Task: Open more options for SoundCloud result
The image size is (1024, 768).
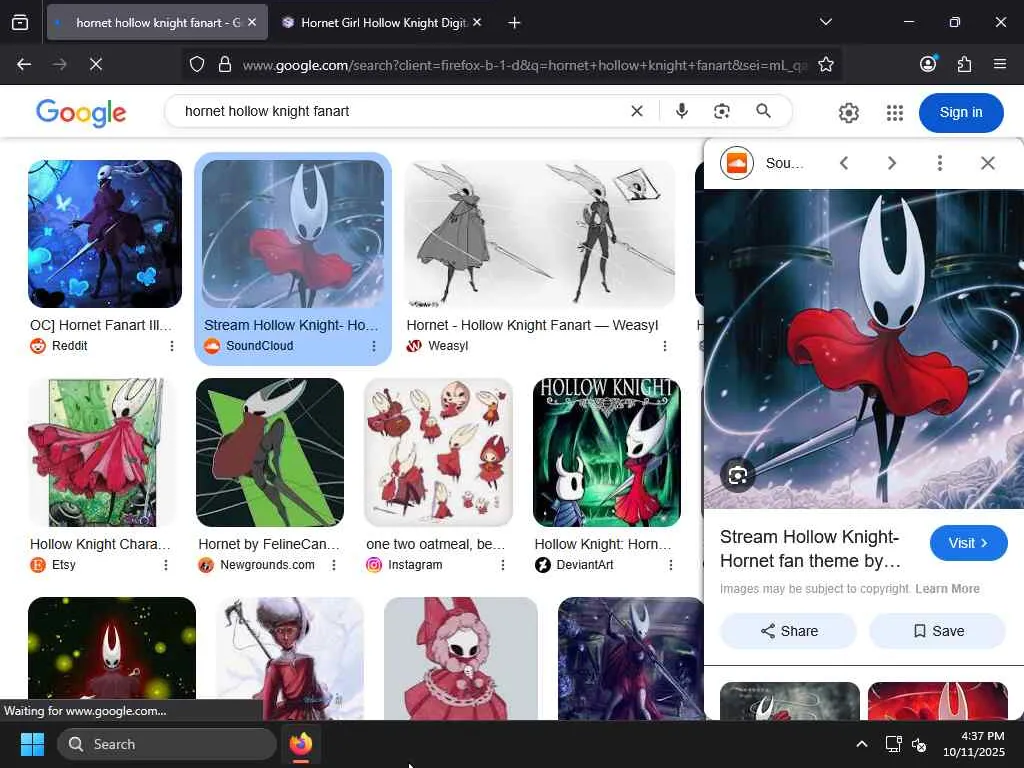Action: (374, 346)
